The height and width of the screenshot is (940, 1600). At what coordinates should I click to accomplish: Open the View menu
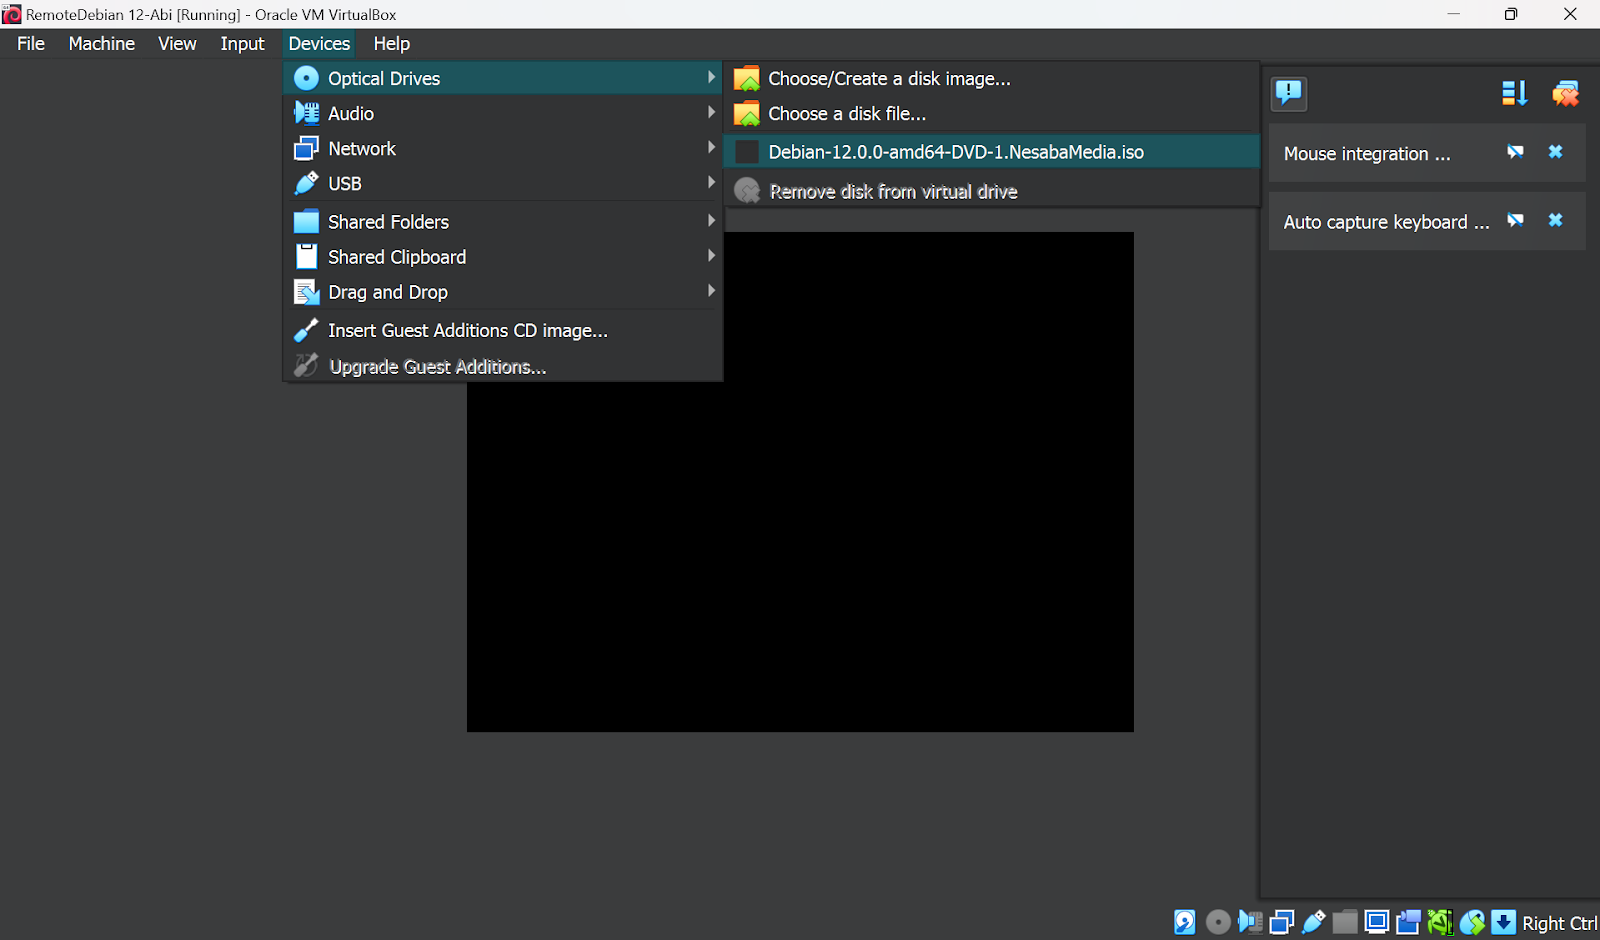coord(177,43)
